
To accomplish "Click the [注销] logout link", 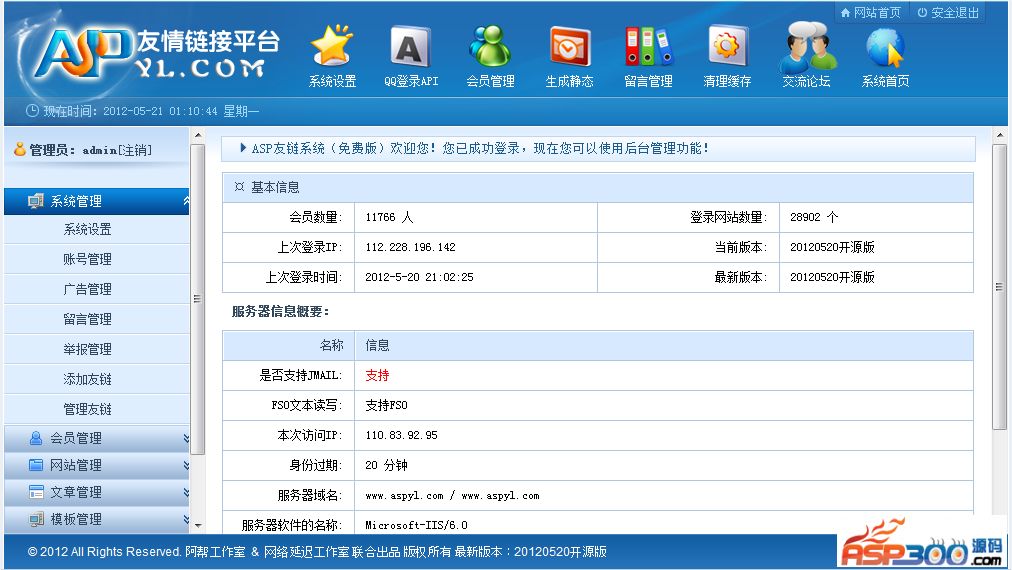I will (x=135, y=150).
